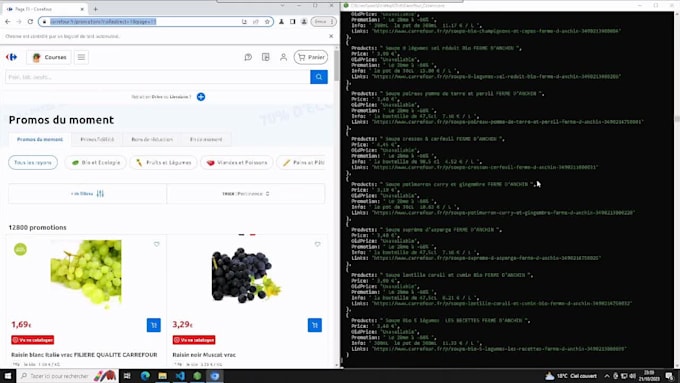Open the Trier sort dropdown
Viewport: 680px width, 383px height.
[x=246, y=194]
